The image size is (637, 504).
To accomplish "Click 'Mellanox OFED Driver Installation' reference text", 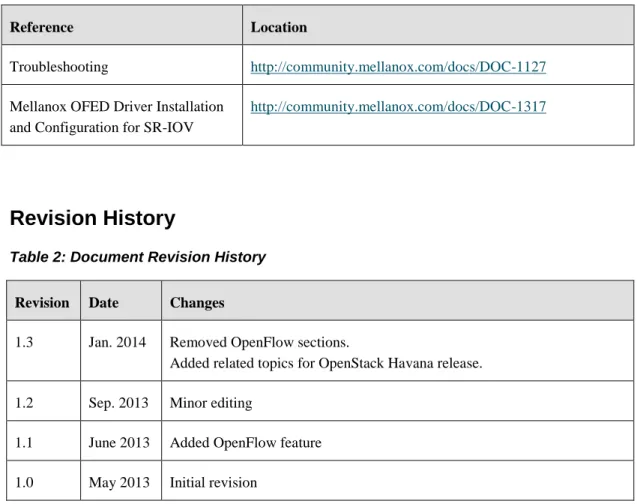I will 117,106.
